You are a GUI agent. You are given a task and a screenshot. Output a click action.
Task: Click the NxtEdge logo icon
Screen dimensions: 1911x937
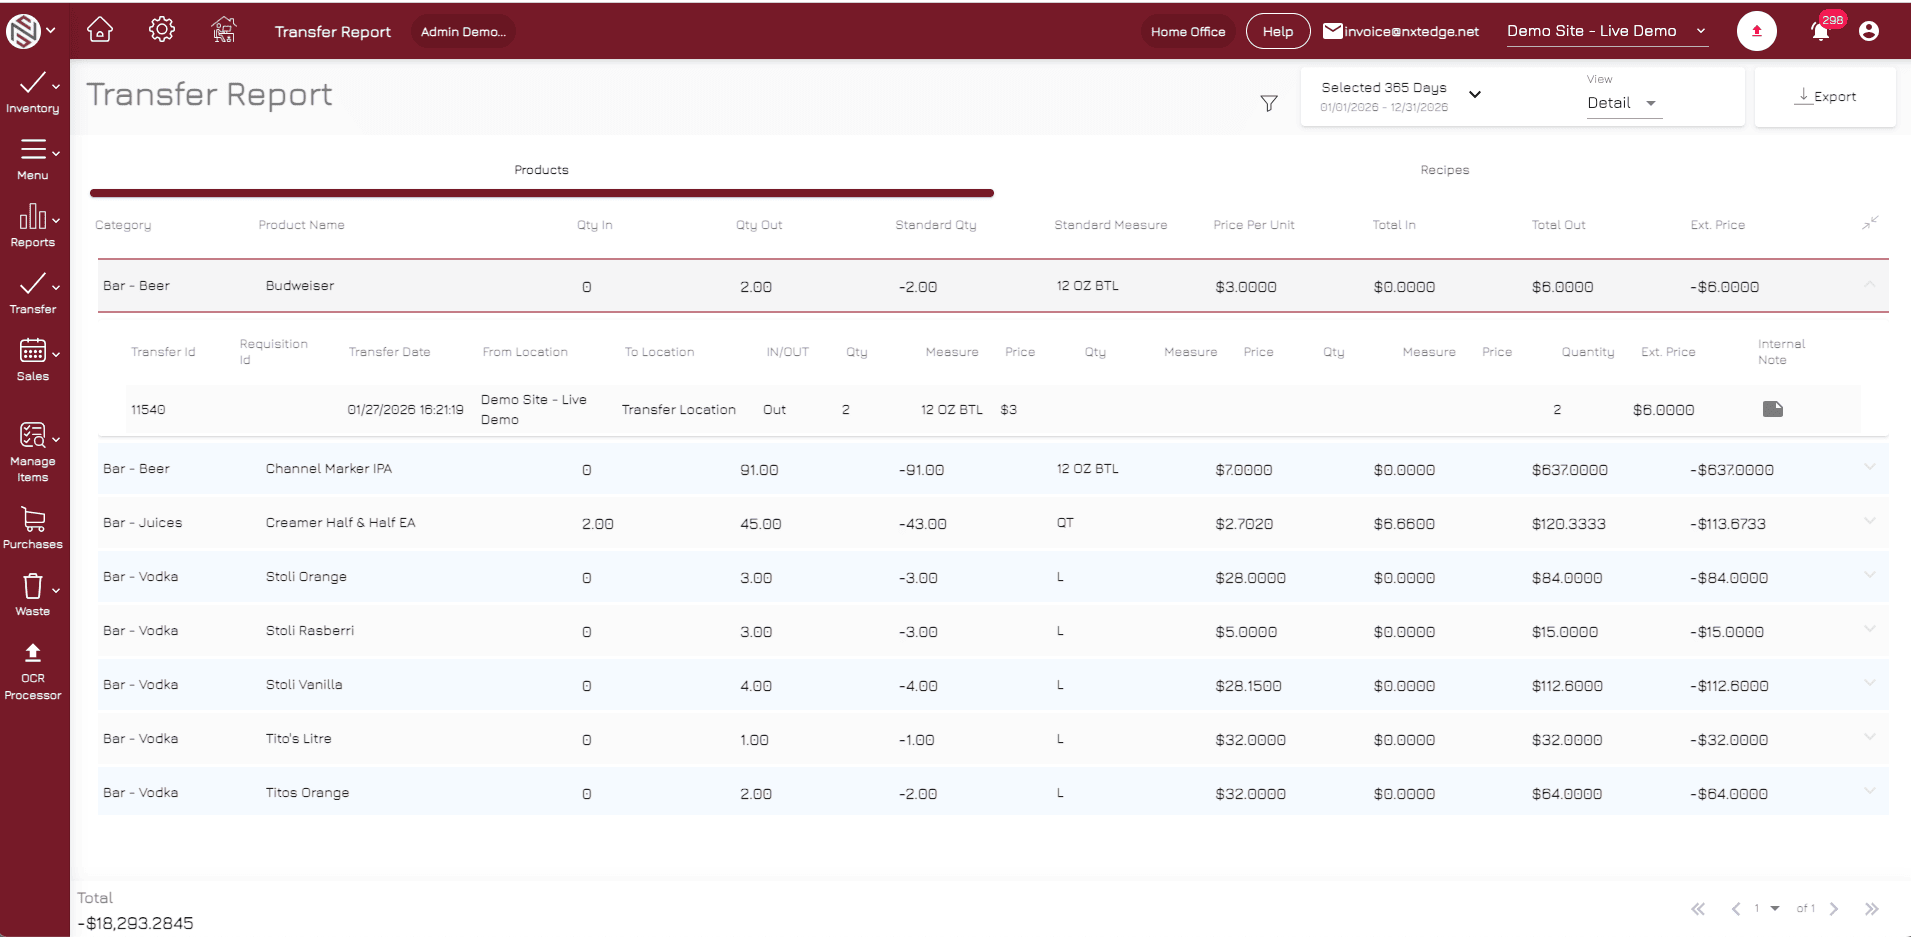23,31
